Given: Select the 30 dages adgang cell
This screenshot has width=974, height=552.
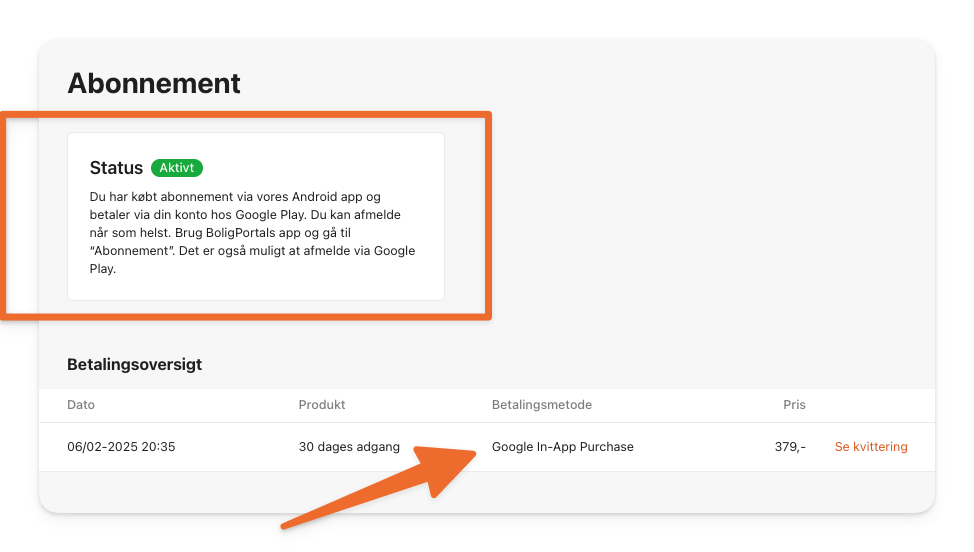Looking at the screenshot, I should pyautogui.click(x=349, y=446).
